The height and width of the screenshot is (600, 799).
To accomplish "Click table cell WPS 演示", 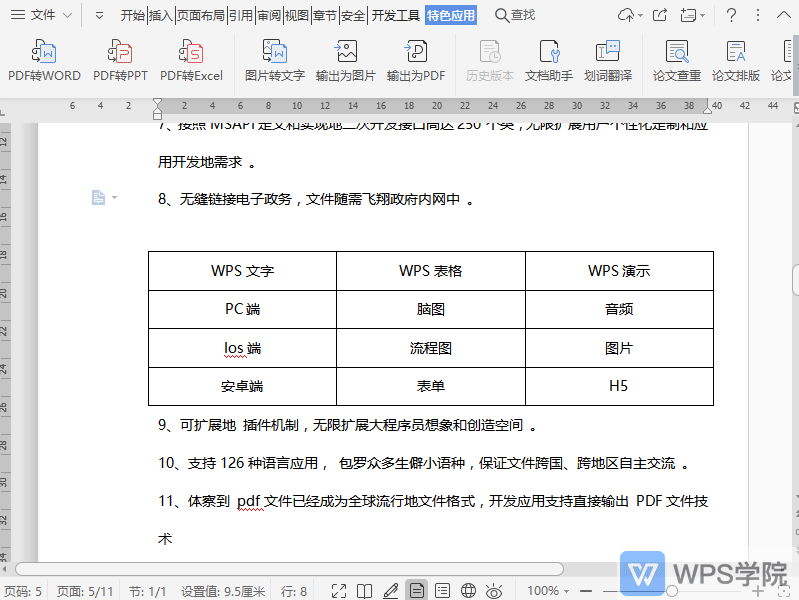I will click(x=619, y=271).
